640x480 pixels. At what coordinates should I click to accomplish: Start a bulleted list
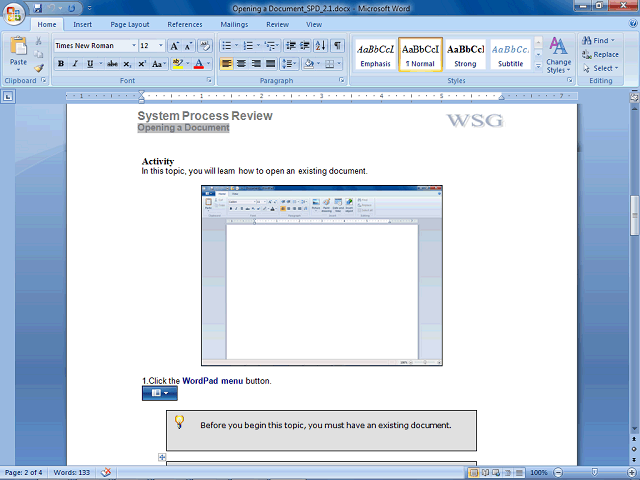[x=227, y=46]
